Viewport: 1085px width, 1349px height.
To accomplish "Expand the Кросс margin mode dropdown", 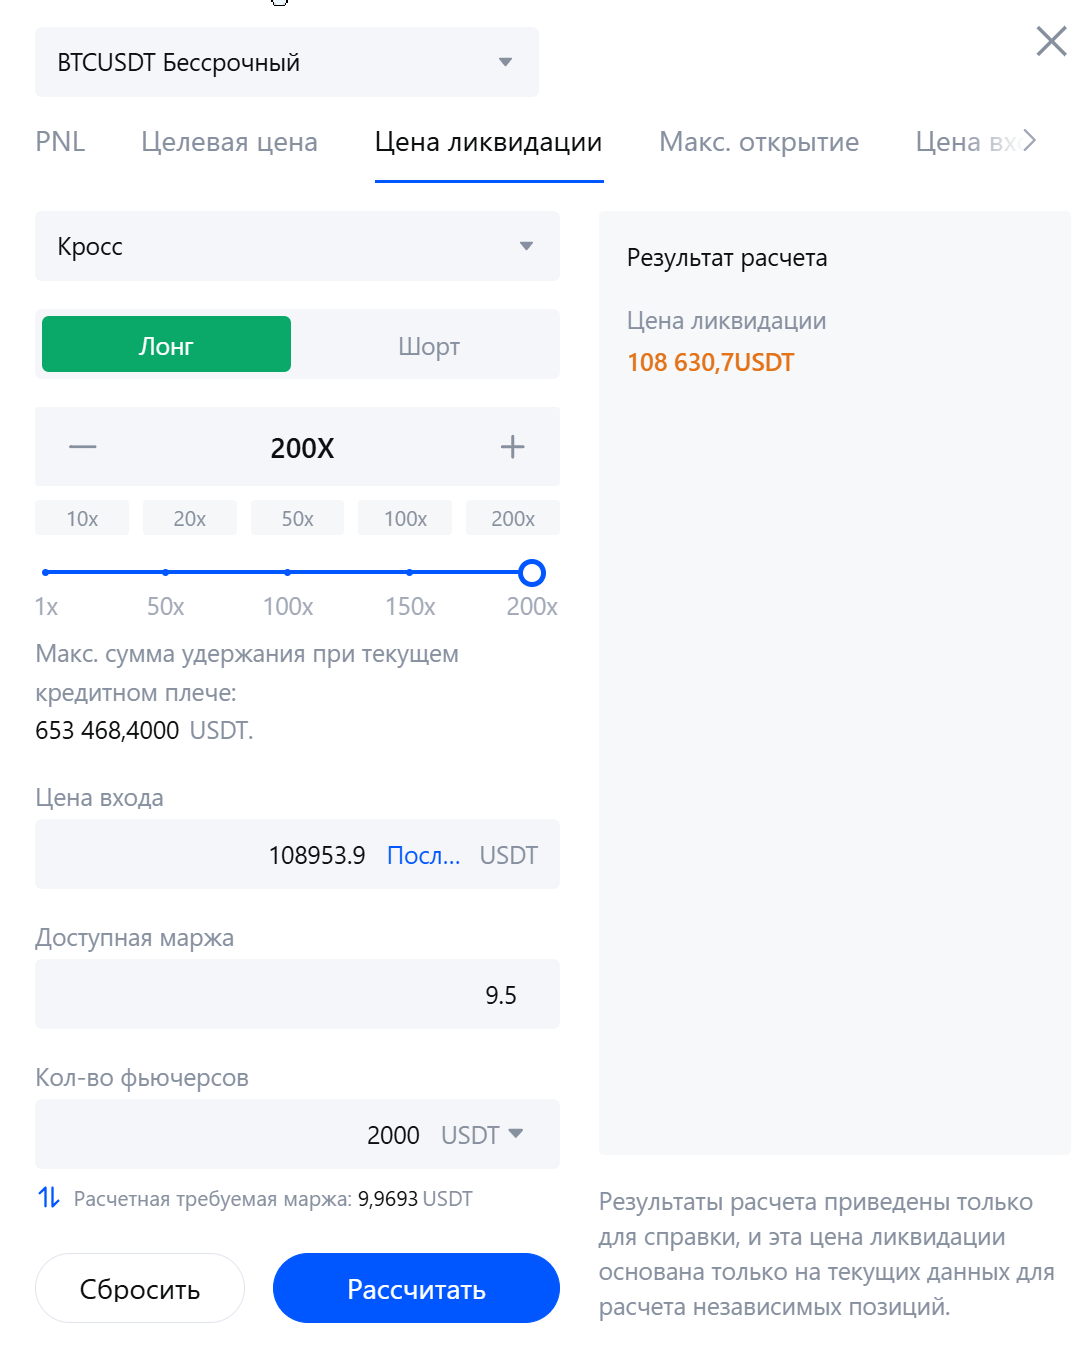I will point(297,246).
